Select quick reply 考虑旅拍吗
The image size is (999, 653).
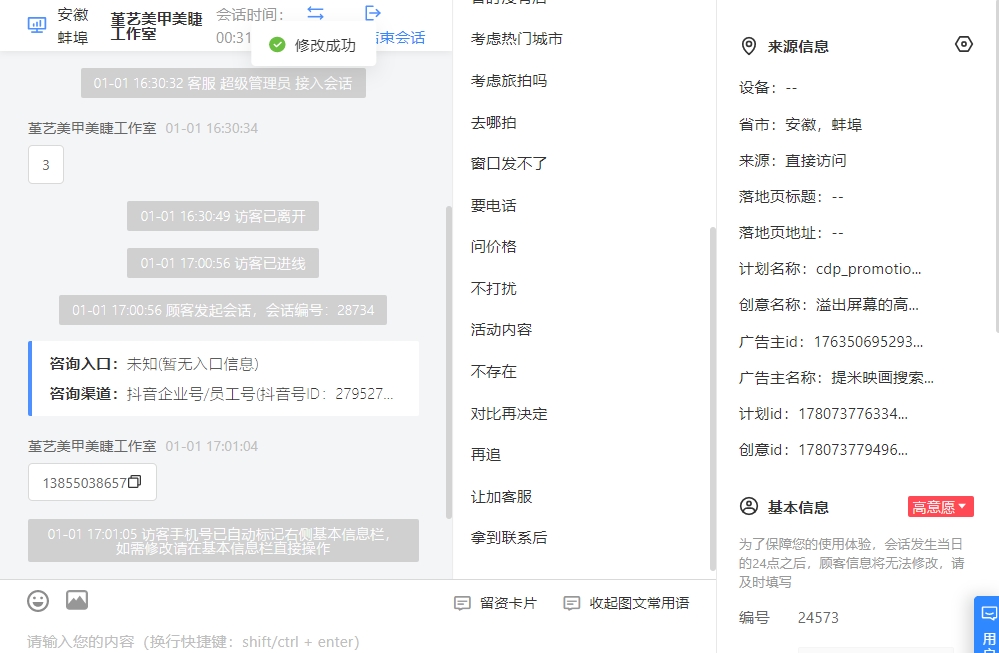[509, 81]
